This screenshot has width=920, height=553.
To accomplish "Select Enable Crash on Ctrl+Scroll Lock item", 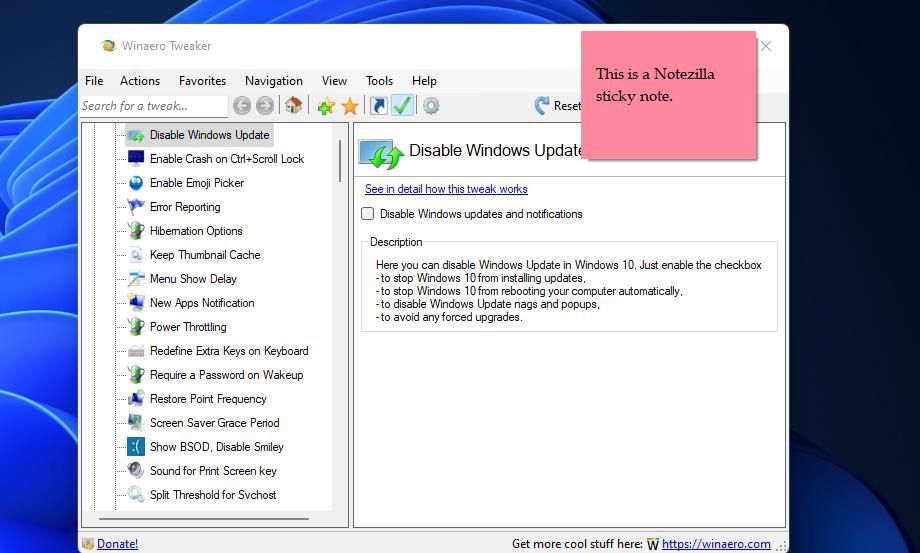I will [x=226, y=159].
